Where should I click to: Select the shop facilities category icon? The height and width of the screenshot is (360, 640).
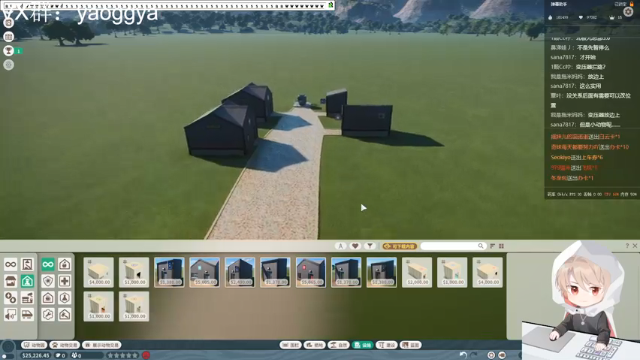click(11, 281)
